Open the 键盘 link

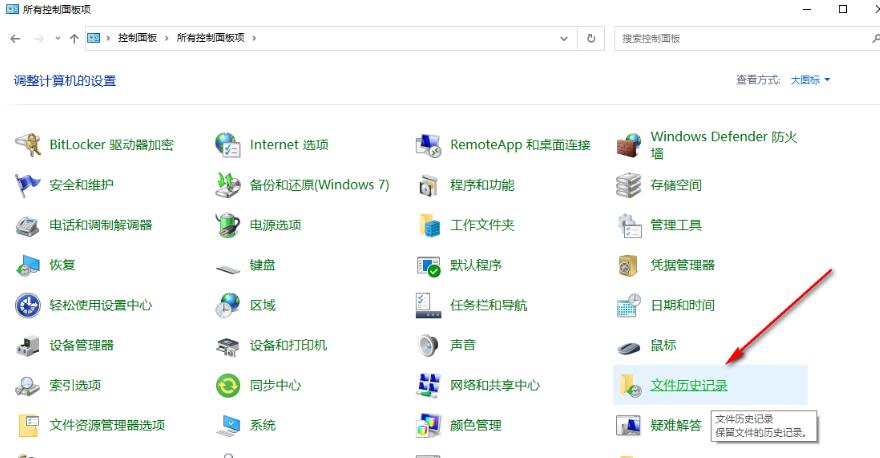263,265
